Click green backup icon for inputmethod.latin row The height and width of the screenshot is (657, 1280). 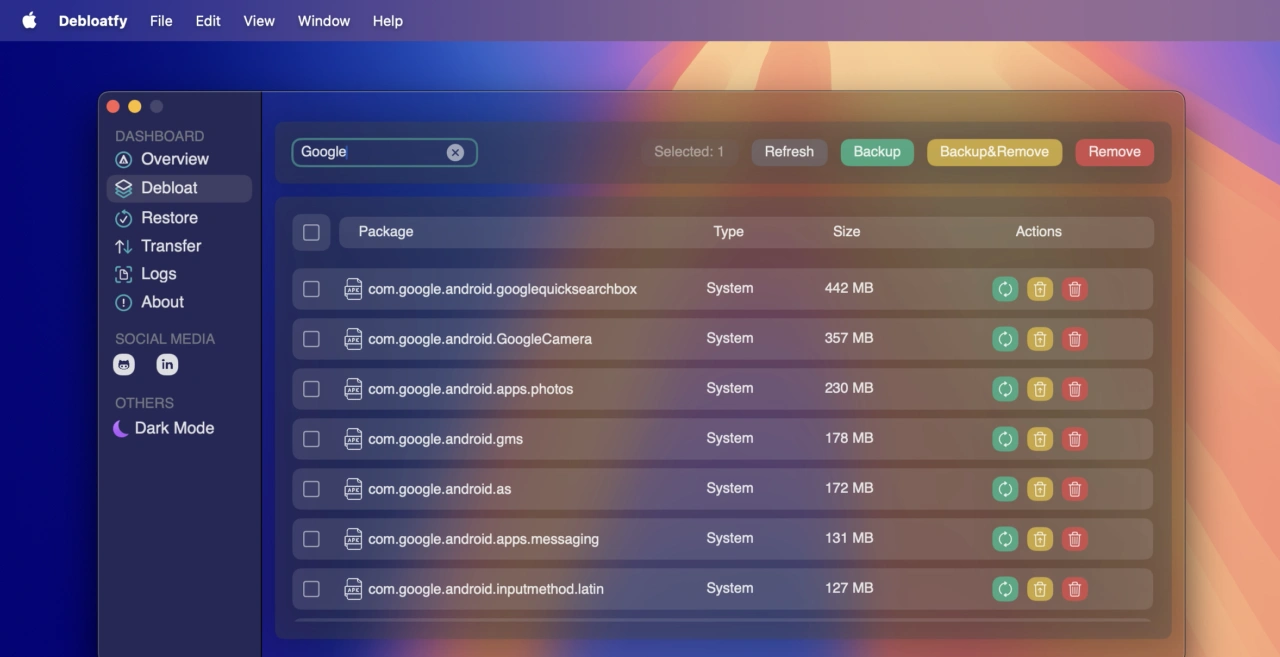(x=1005, y=589)
